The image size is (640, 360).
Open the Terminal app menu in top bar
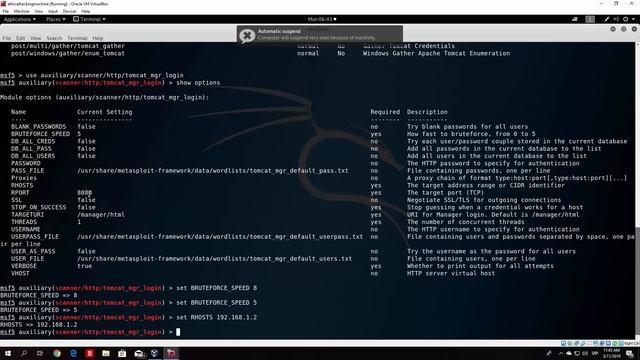(x=89, y=19)
